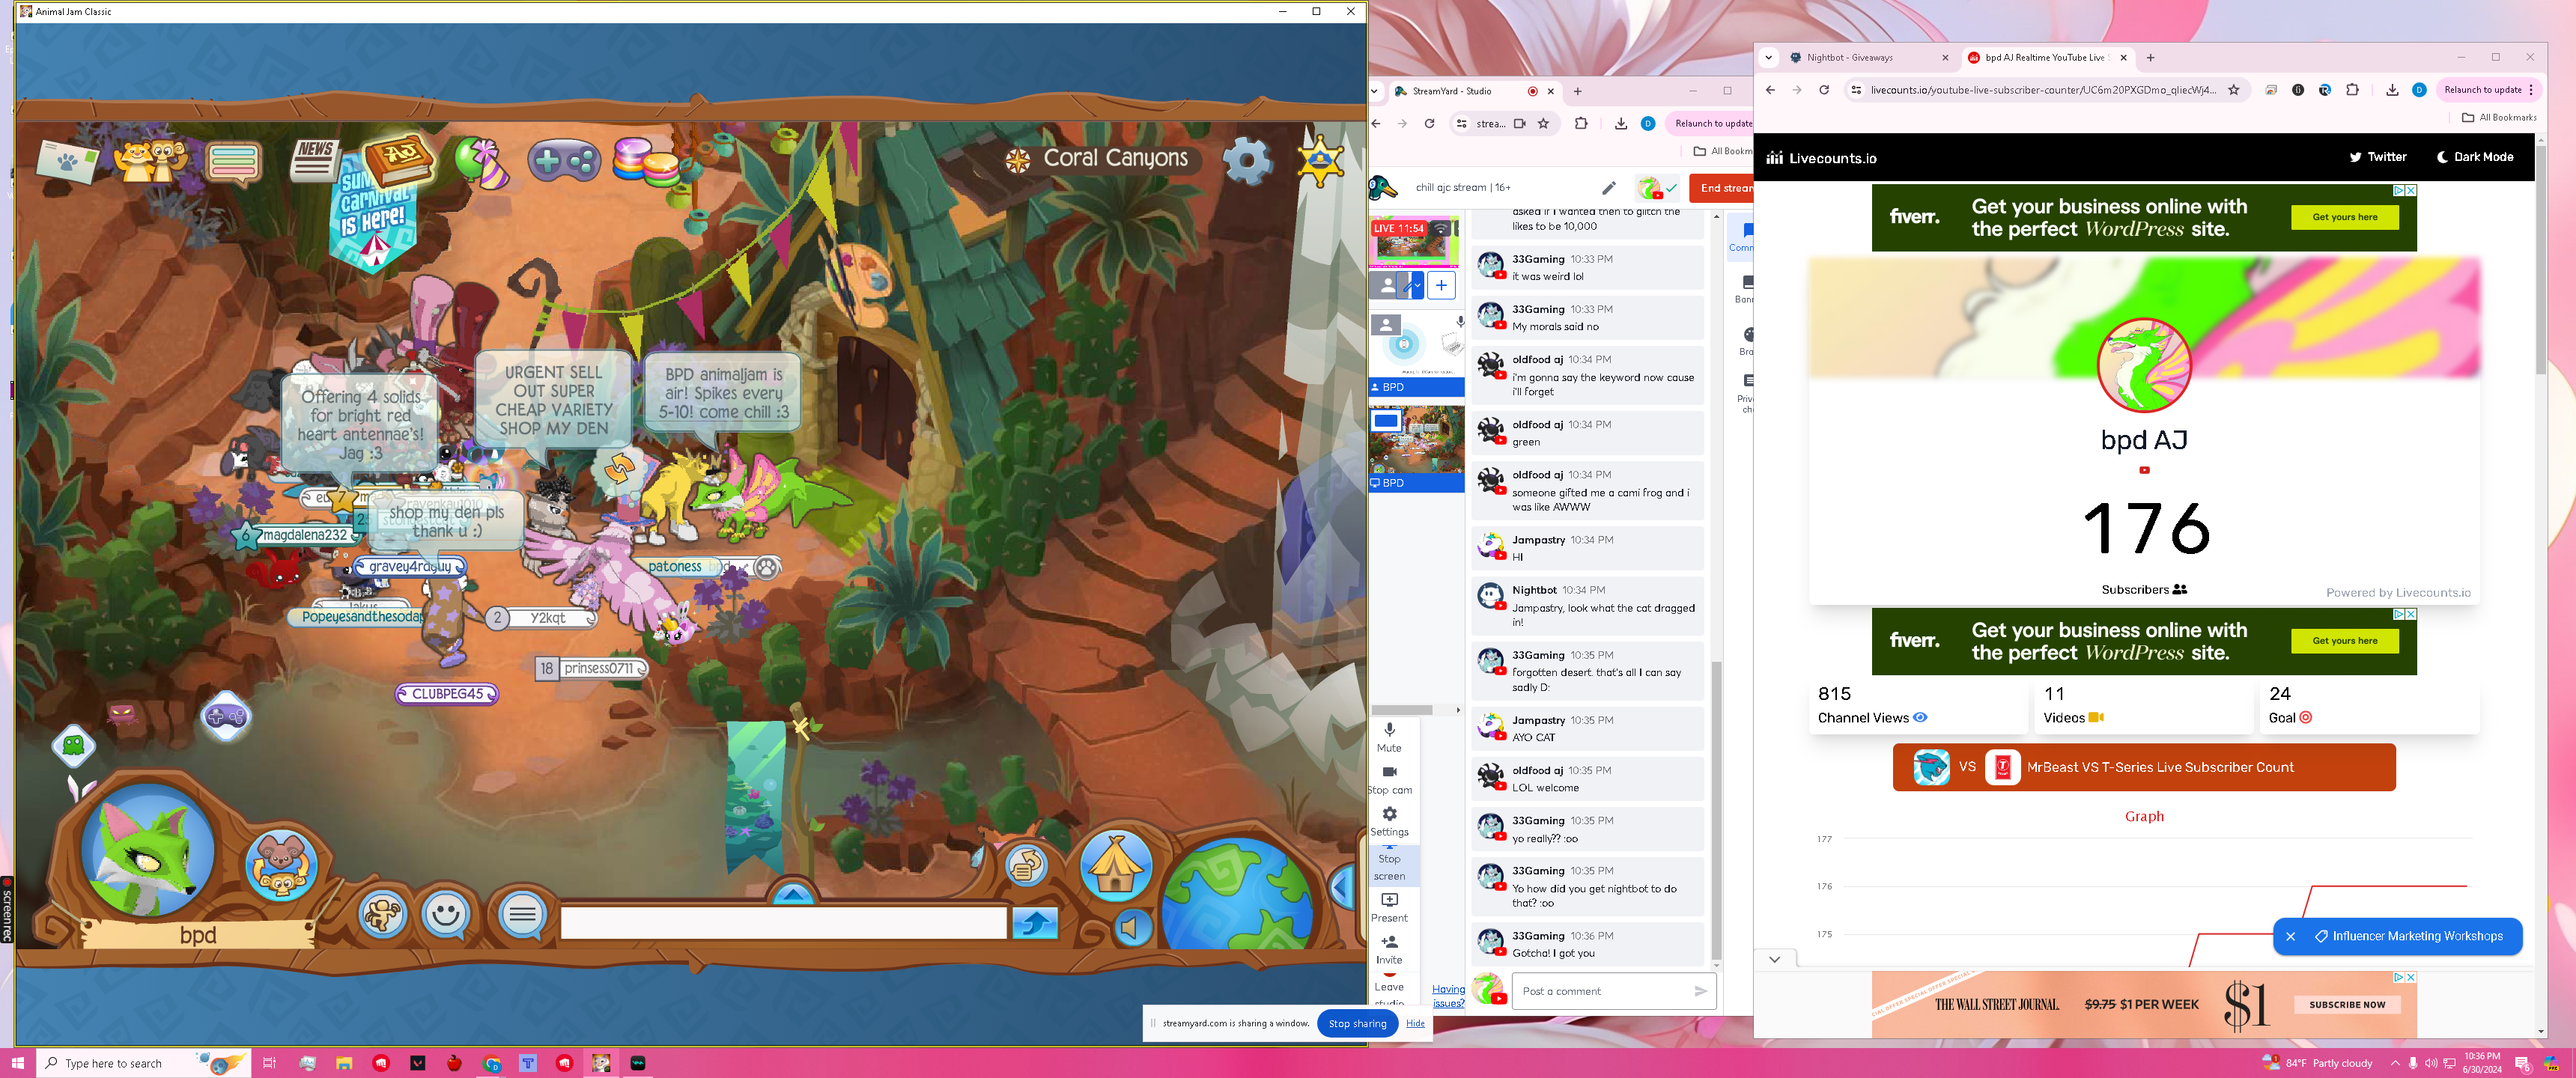
Task: Click the send chat arrow button
Action: point(1034,922)
